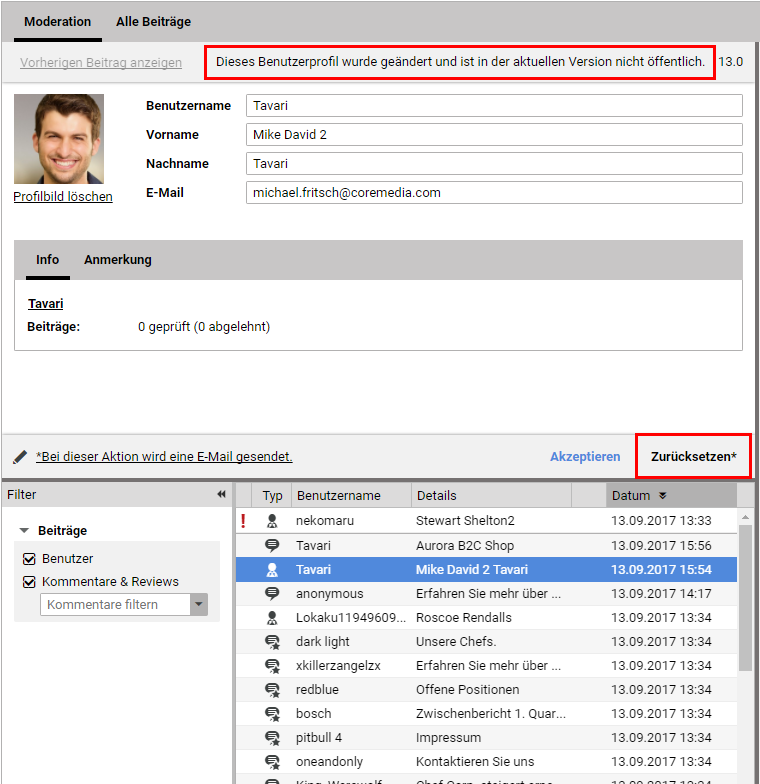Image resolution: width=760 pixels, height=784 pixels.
Task: Toggle the Kommentare & Reviews checkbox
Action: (x=29, y=582)
